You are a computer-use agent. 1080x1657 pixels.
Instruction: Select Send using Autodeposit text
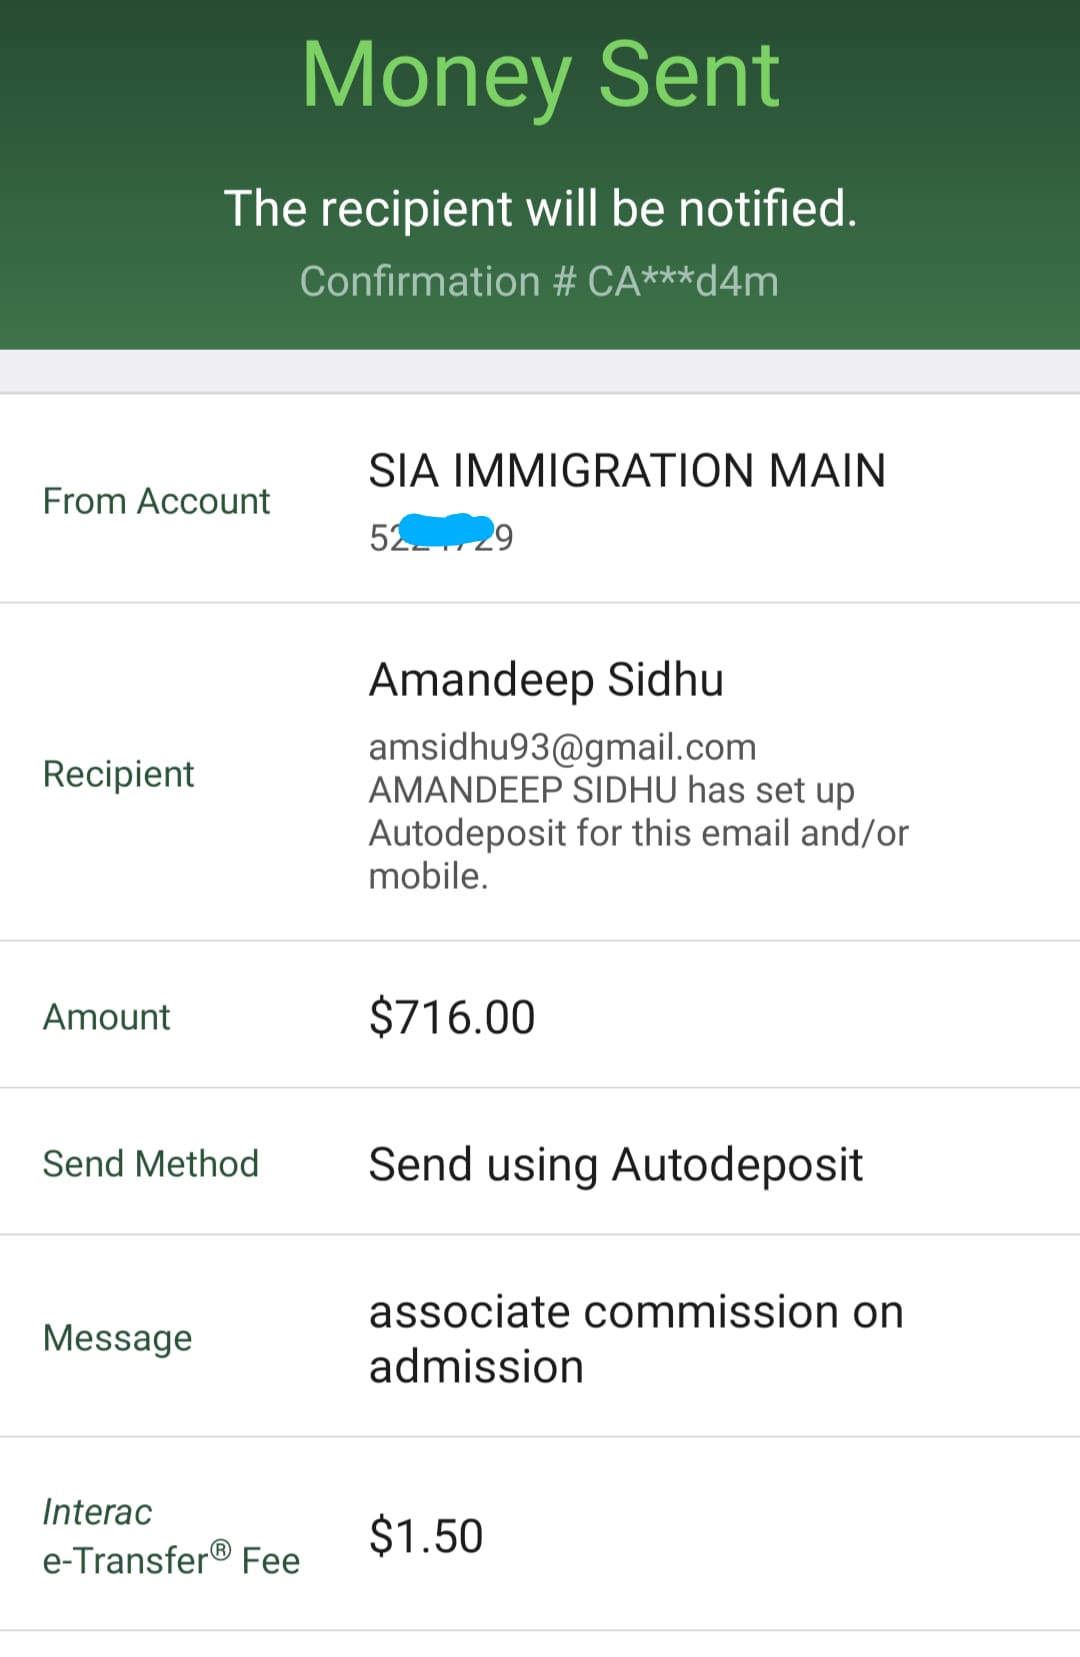(616, 1165)
